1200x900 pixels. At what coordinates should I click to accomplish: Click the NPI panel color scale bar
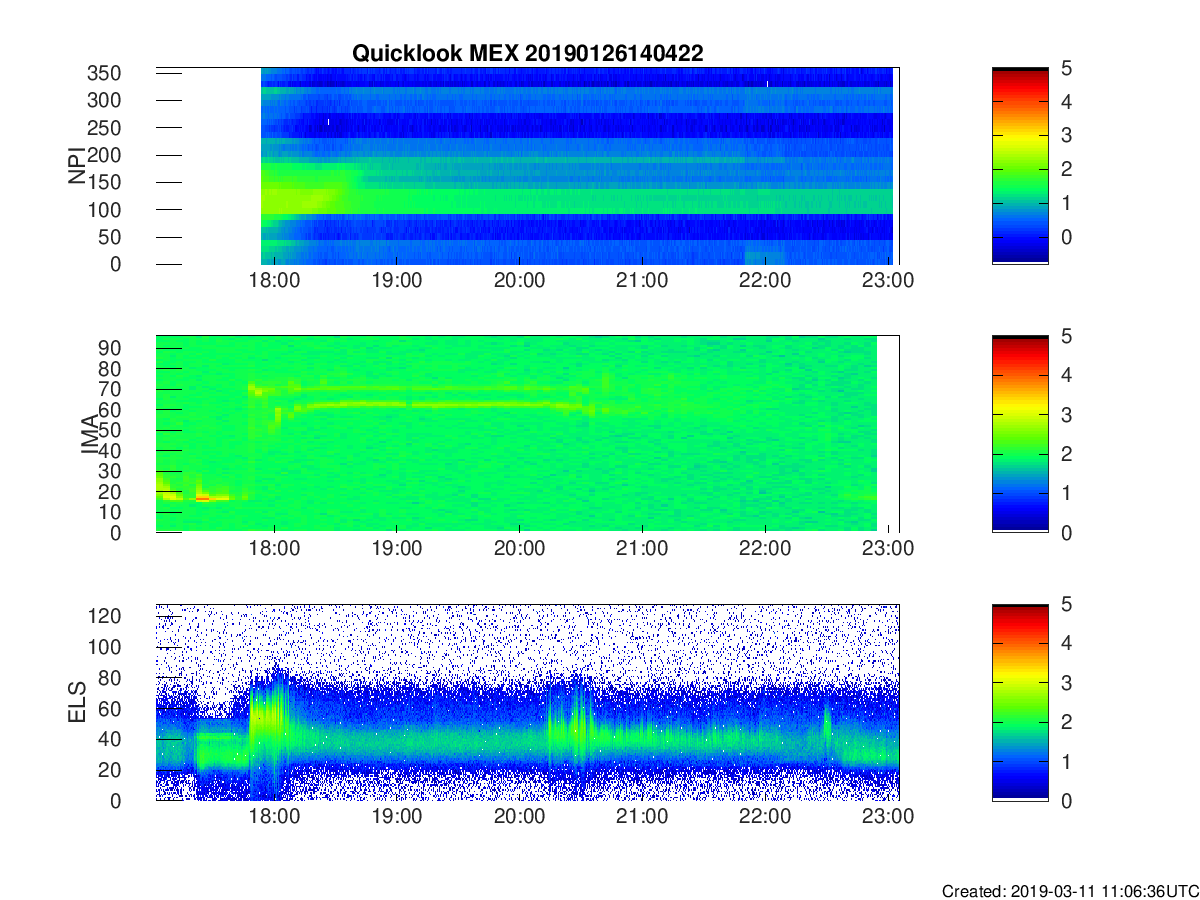pyautogui.click(x=1020, y=166)
